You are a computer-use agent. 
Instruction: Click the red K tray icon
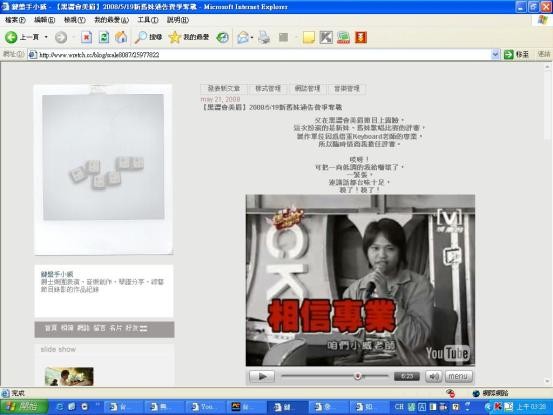click(x=498, y=407)
